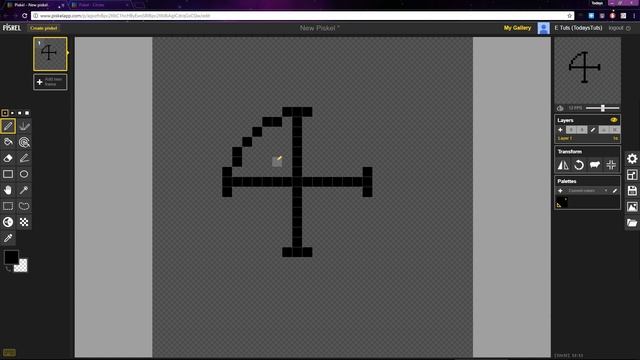The image size is (640, 360).
Task: Open the secondary transparent color swatch
Action: [21, 266]
